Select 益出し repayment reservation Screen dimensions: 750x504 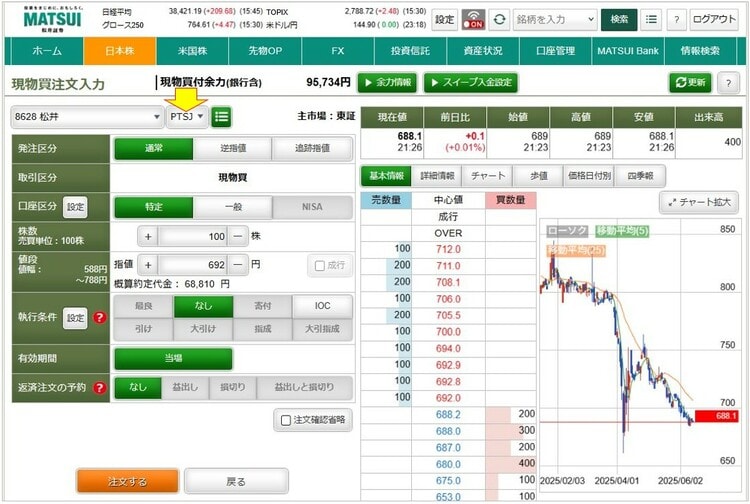185,387
